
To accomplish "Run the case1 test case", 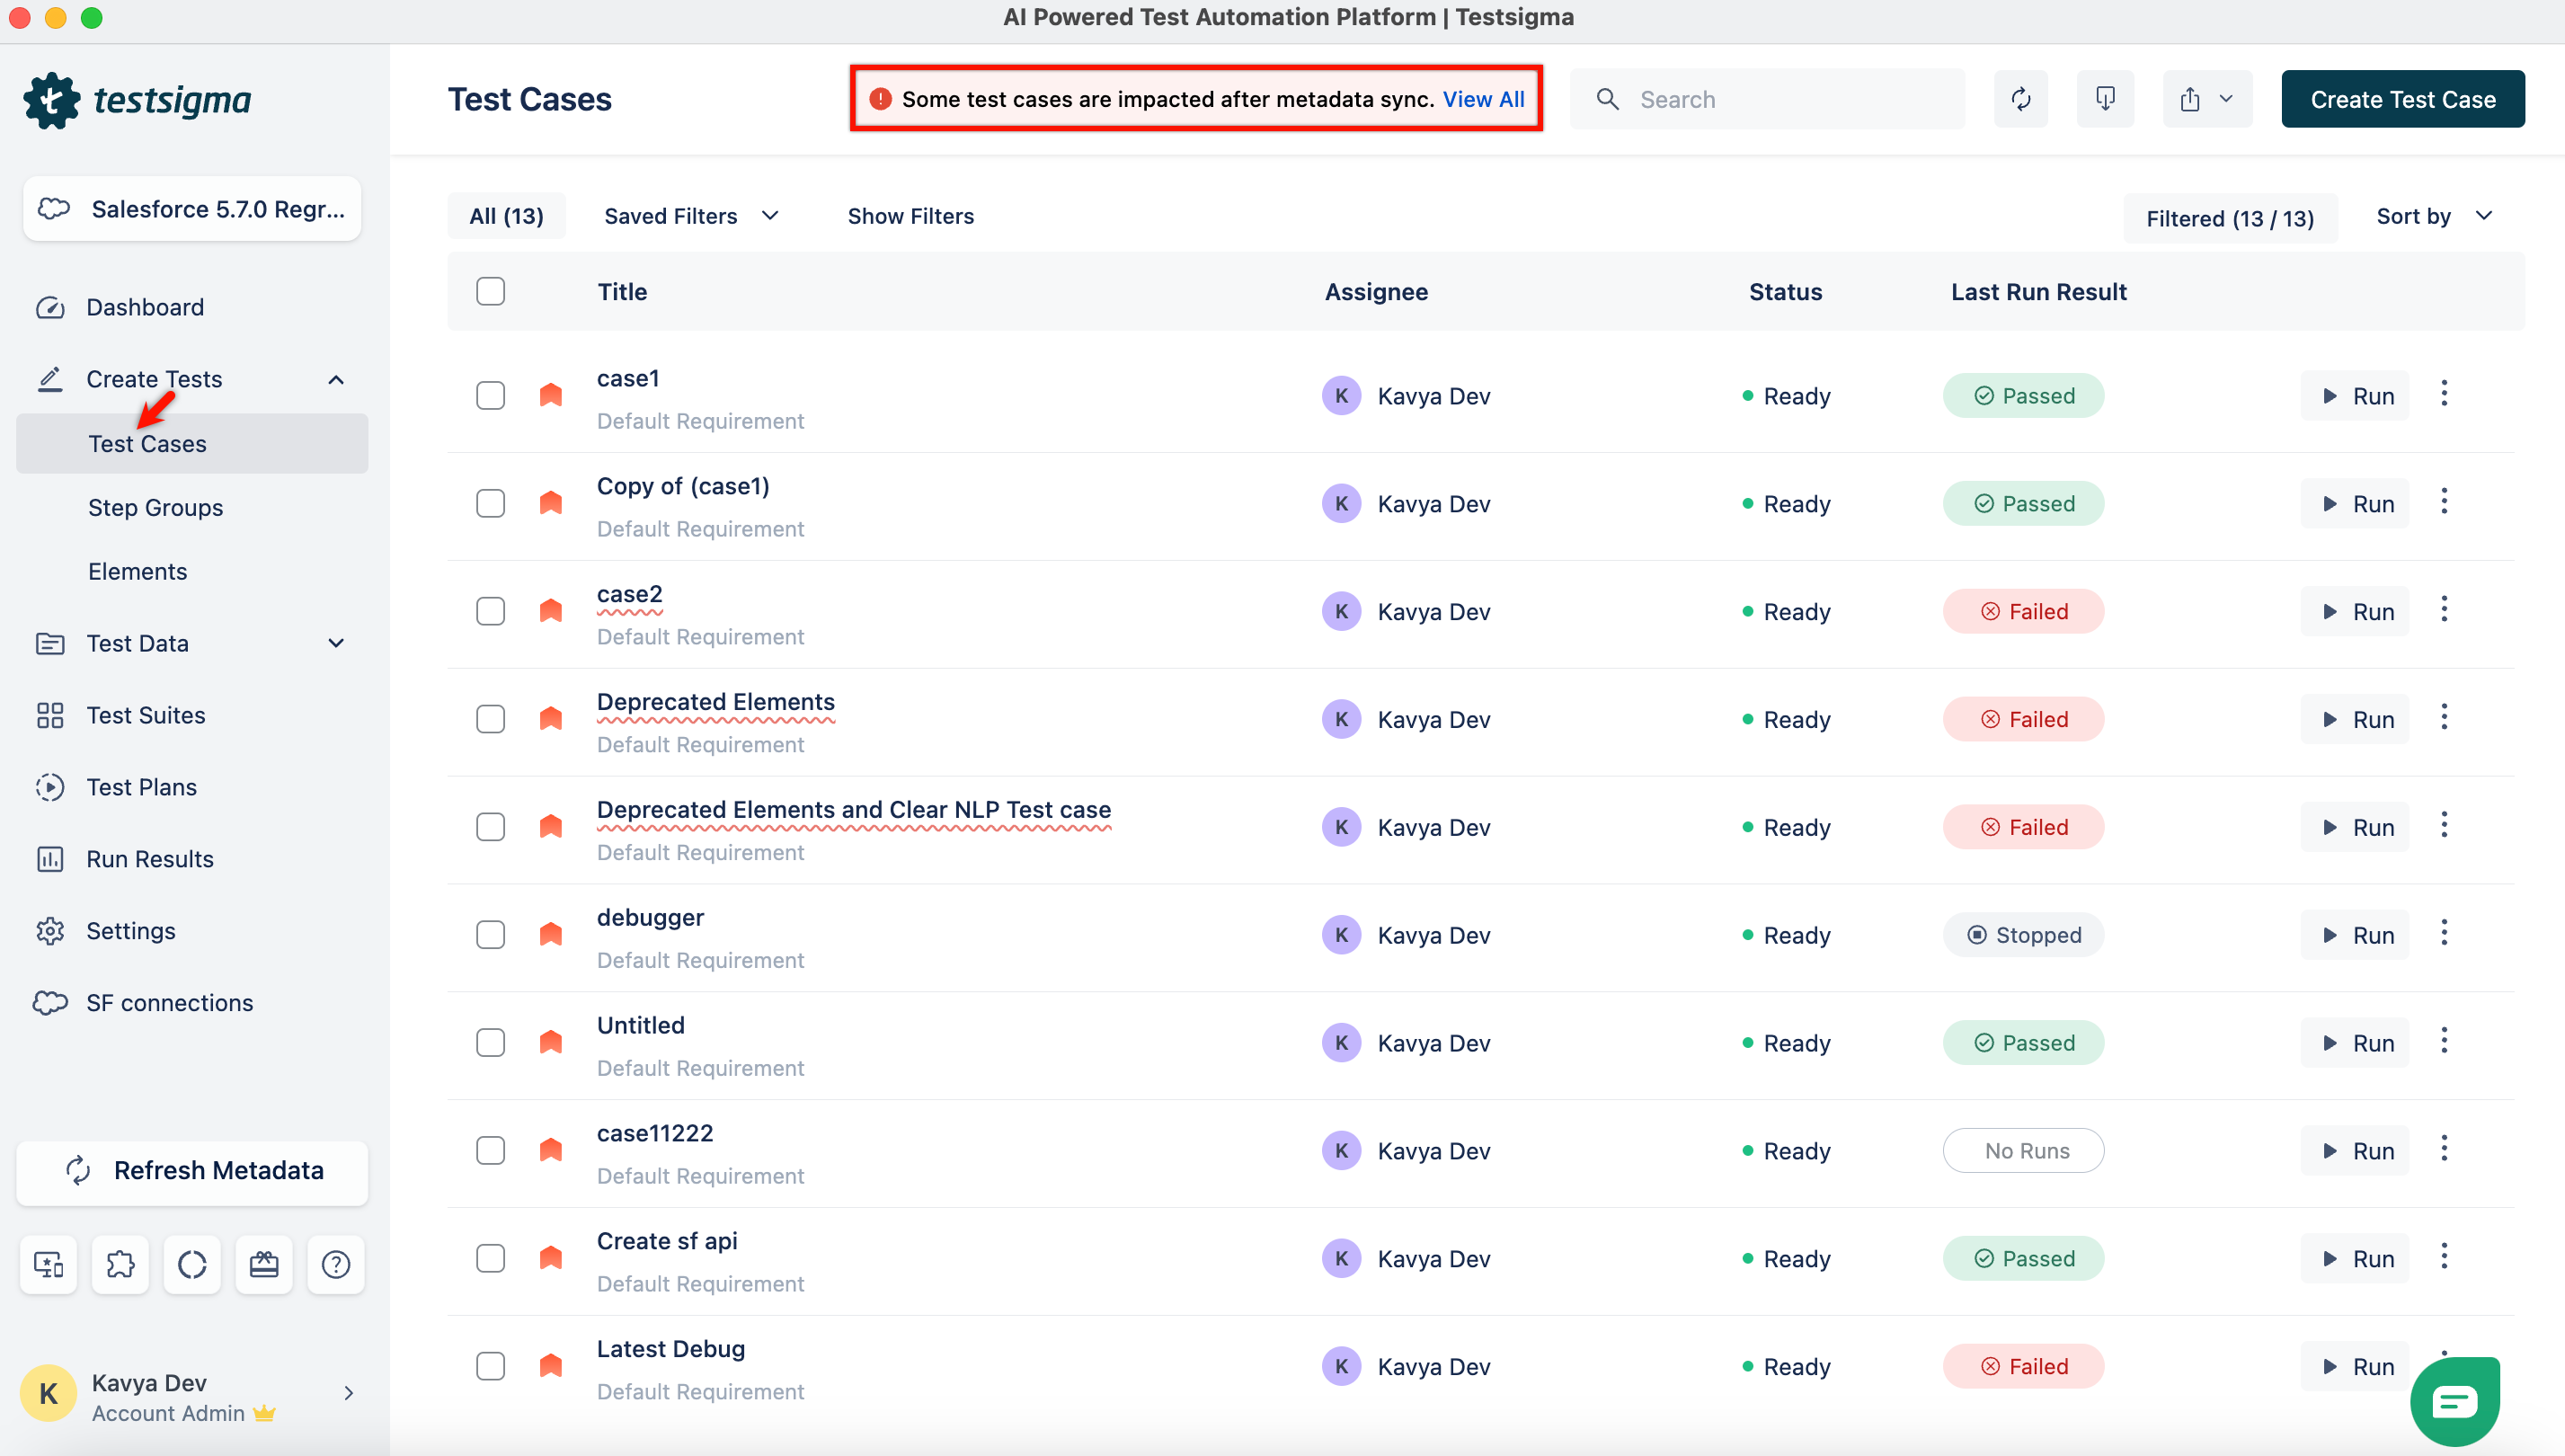I will pos(2355,395).
